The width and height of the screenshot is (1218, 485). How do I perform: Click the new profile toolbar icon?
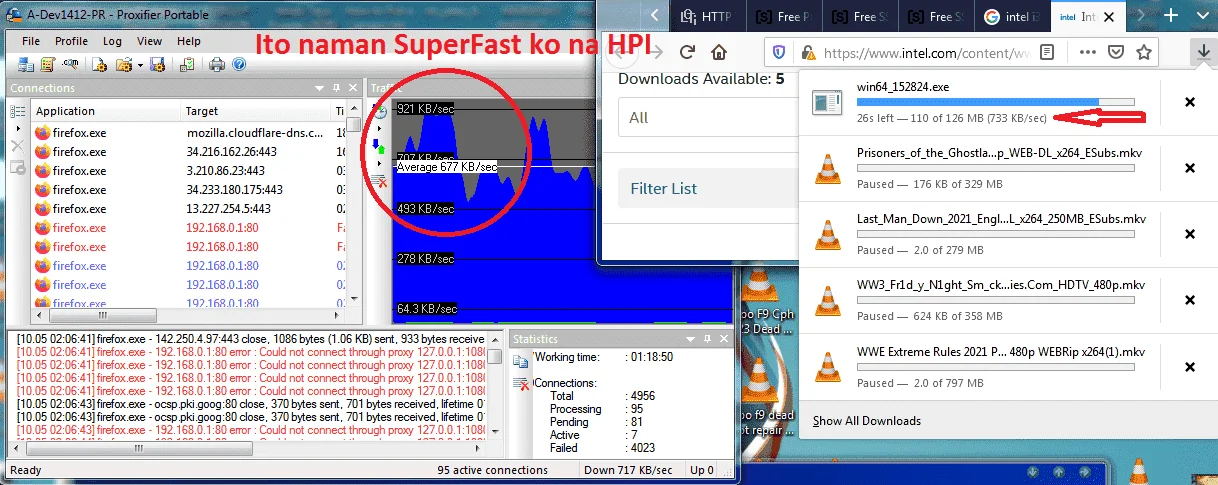tap(99, 64)
